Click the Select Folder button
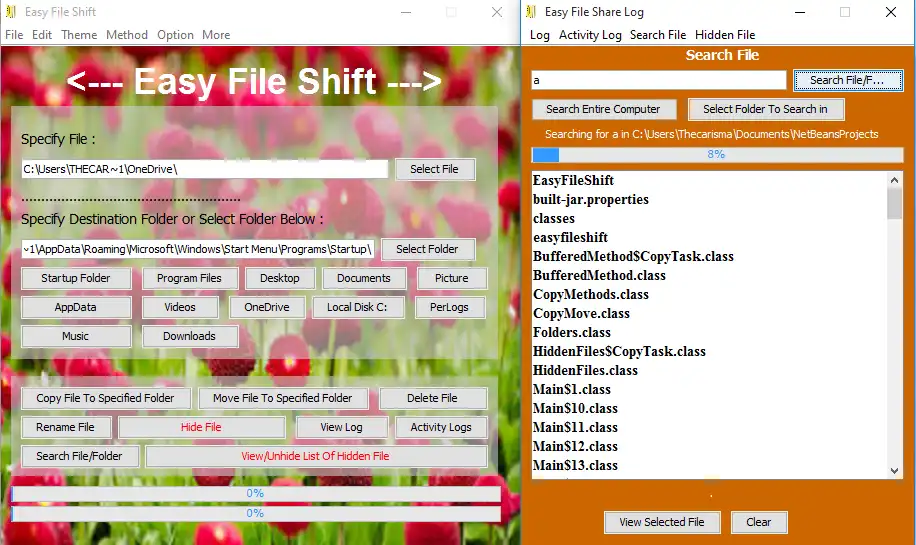This screenshot has height=545, width=916. pyautogui.click(x=427, y=249)
